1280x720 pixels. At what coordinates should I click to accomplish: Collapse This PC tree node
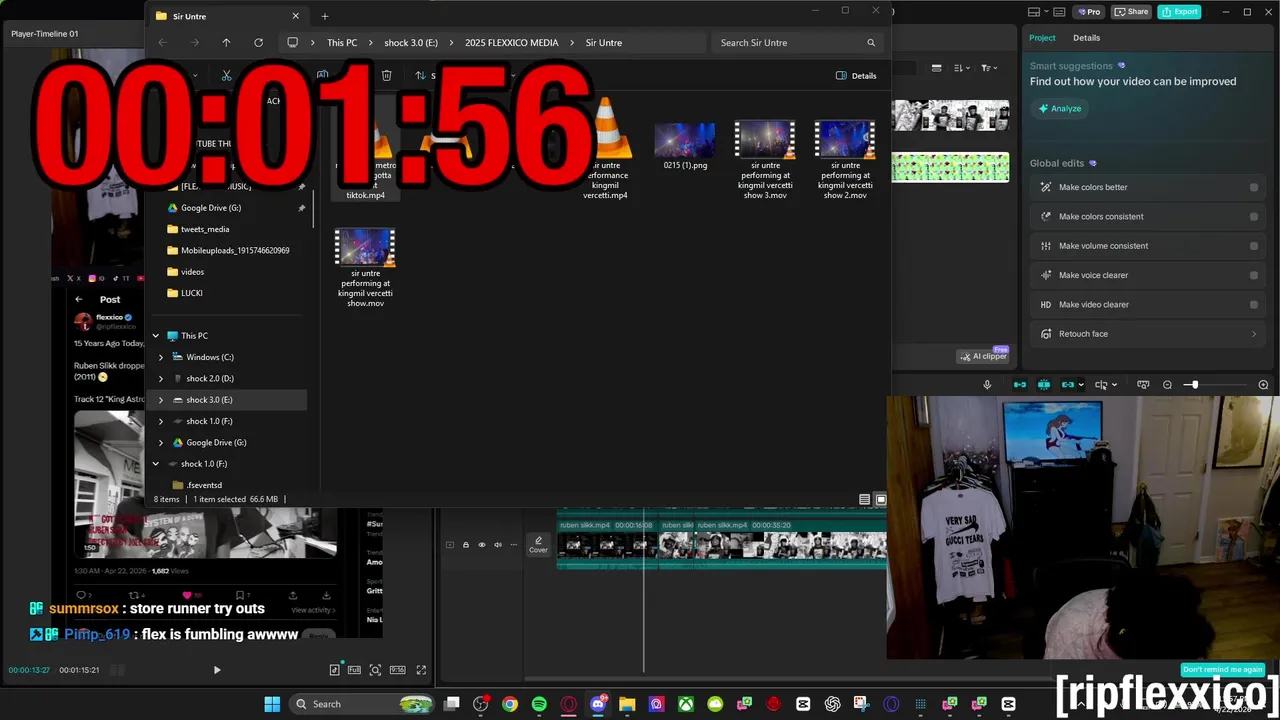(156, 336)
